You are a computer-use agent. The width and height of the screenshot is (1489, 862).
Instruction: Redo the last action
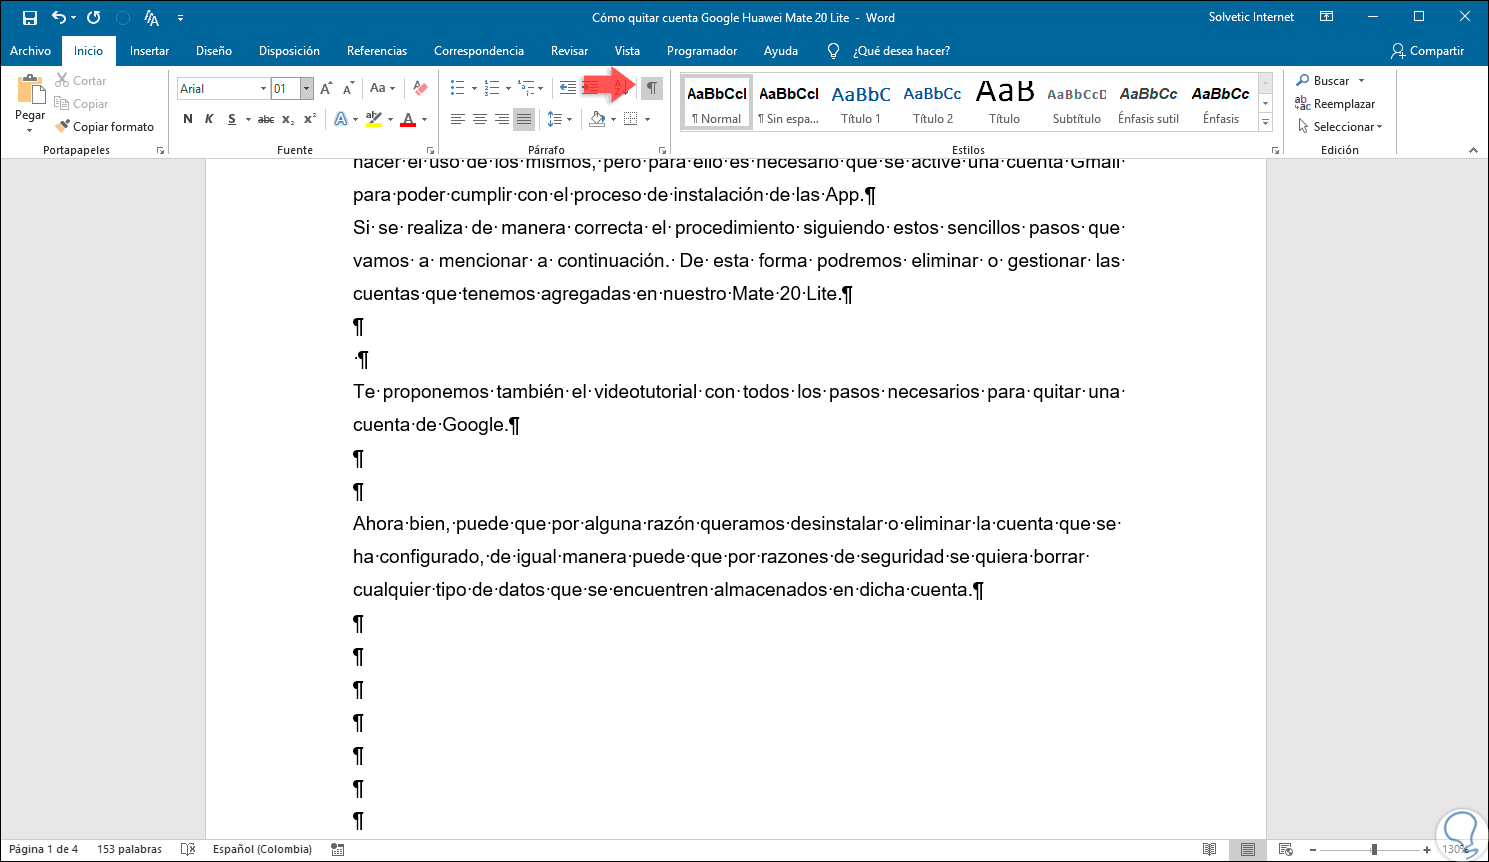click(93, 18)
